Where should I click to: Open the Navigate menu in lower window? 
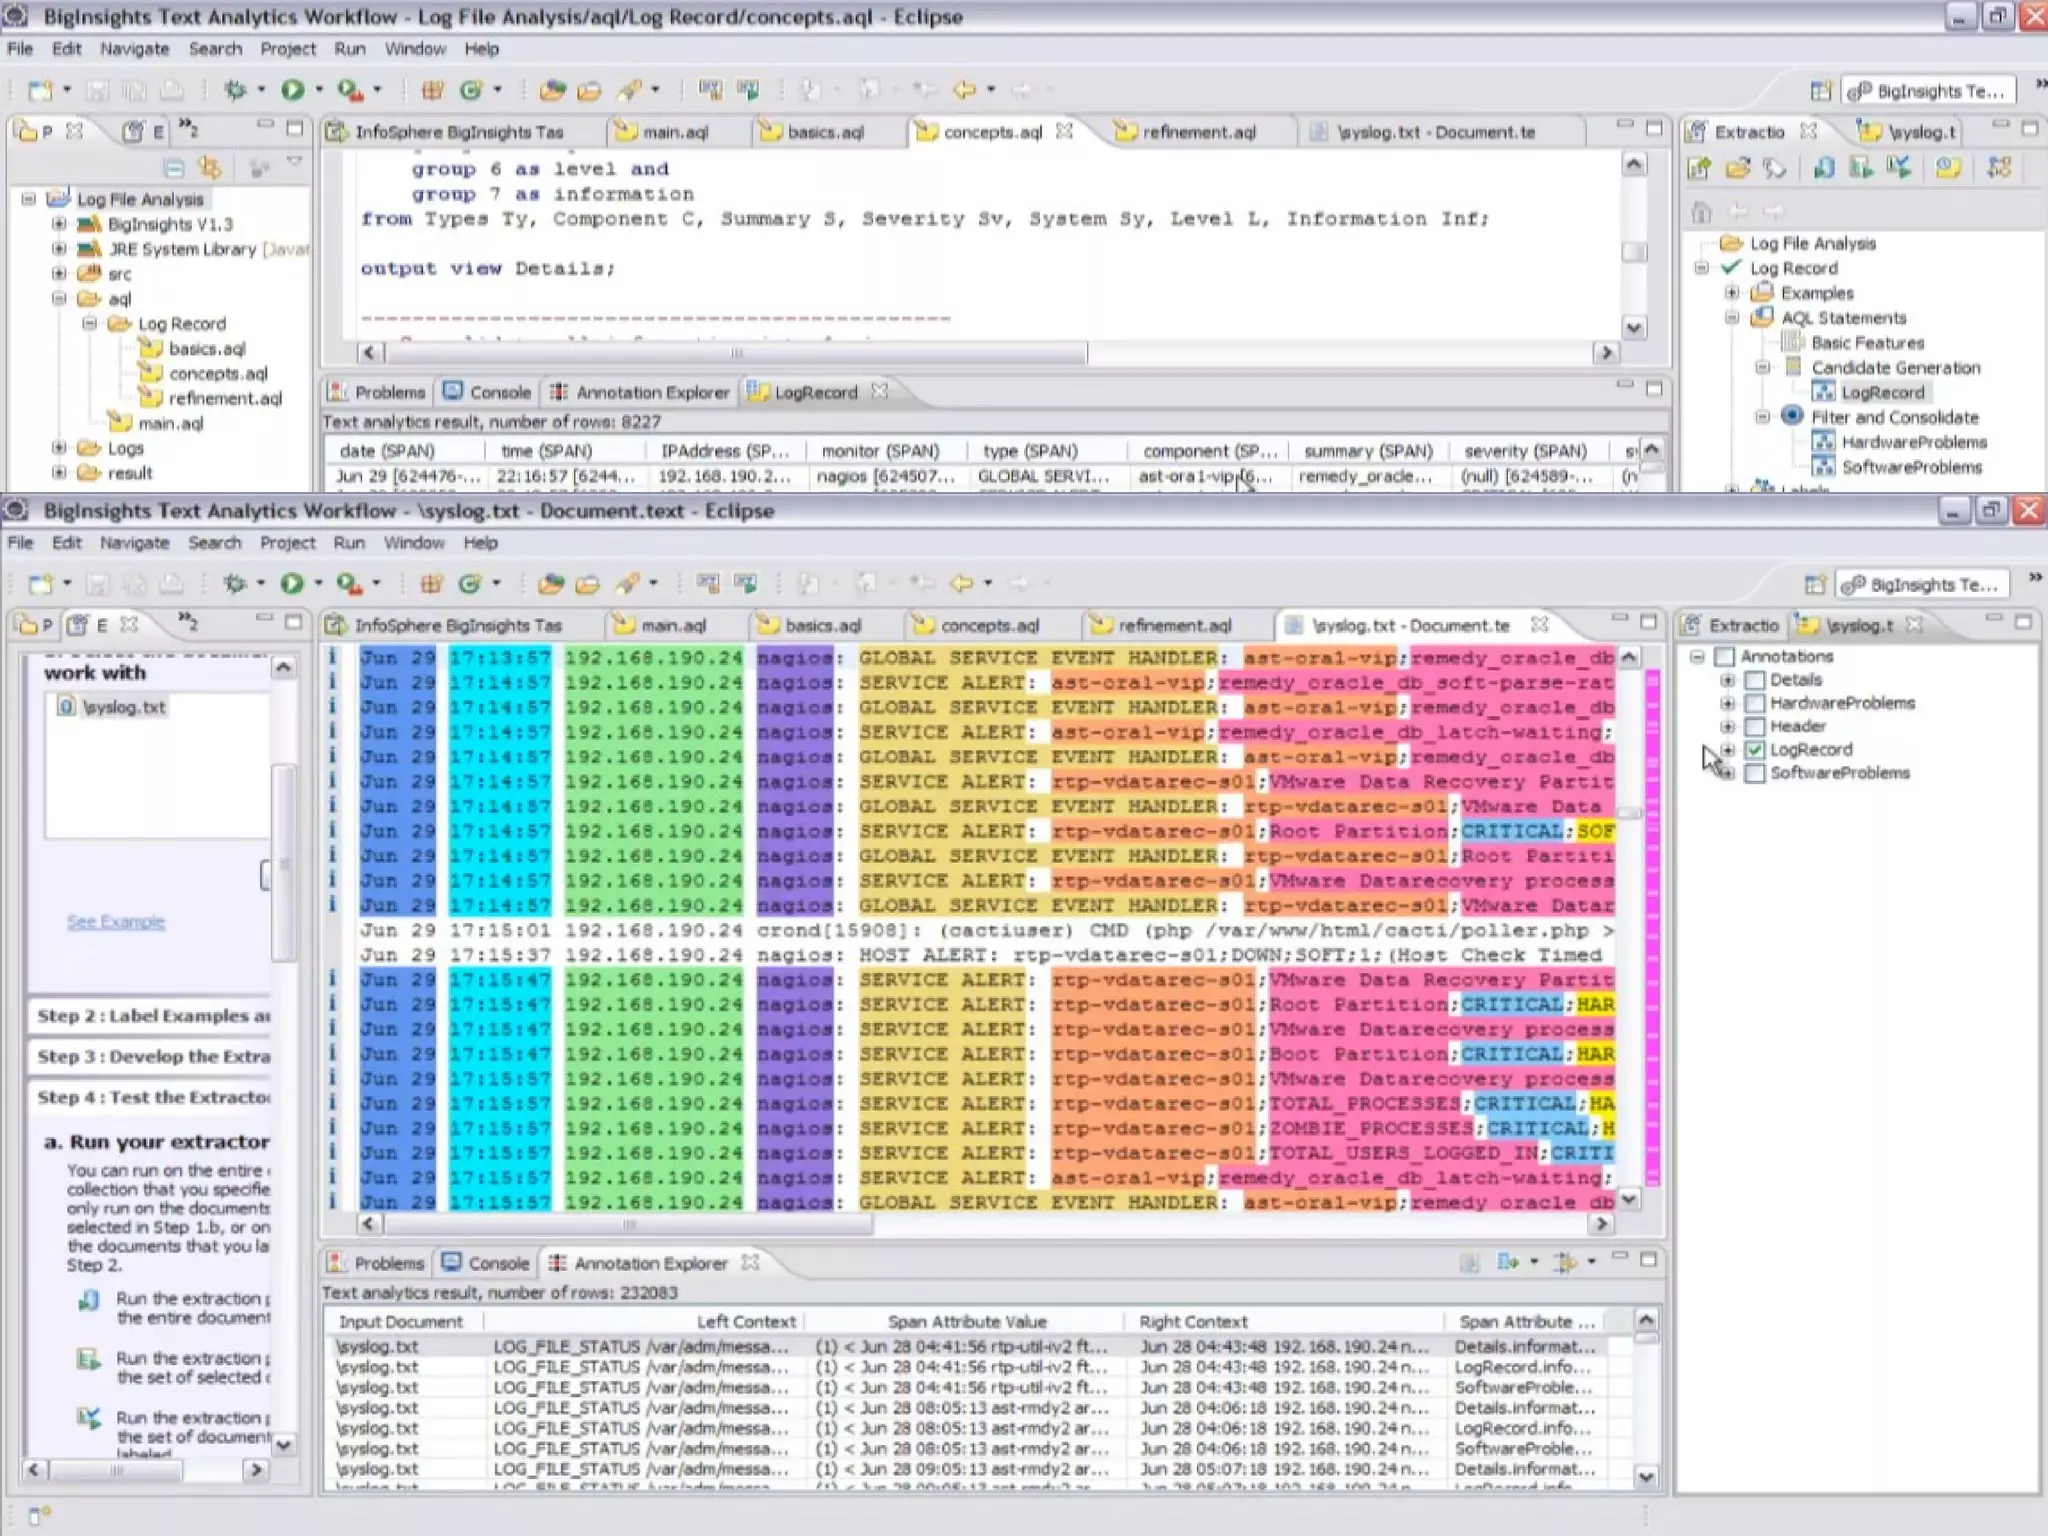click(133, 543)
